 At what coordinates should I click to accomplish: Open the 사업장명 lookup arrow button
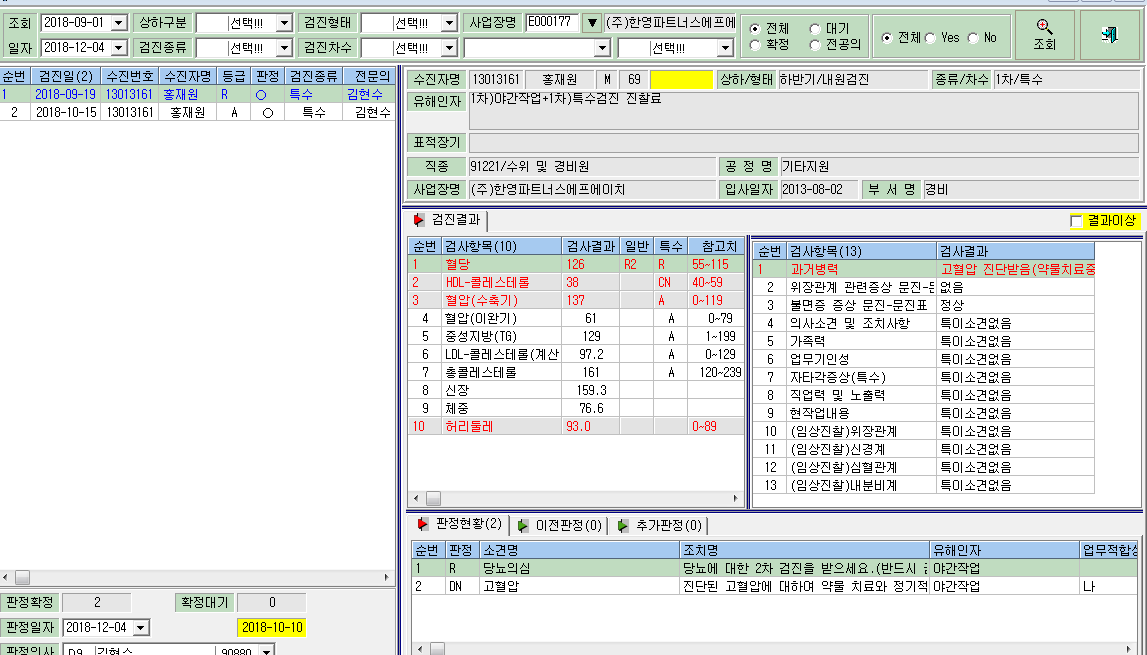[592, 23]
